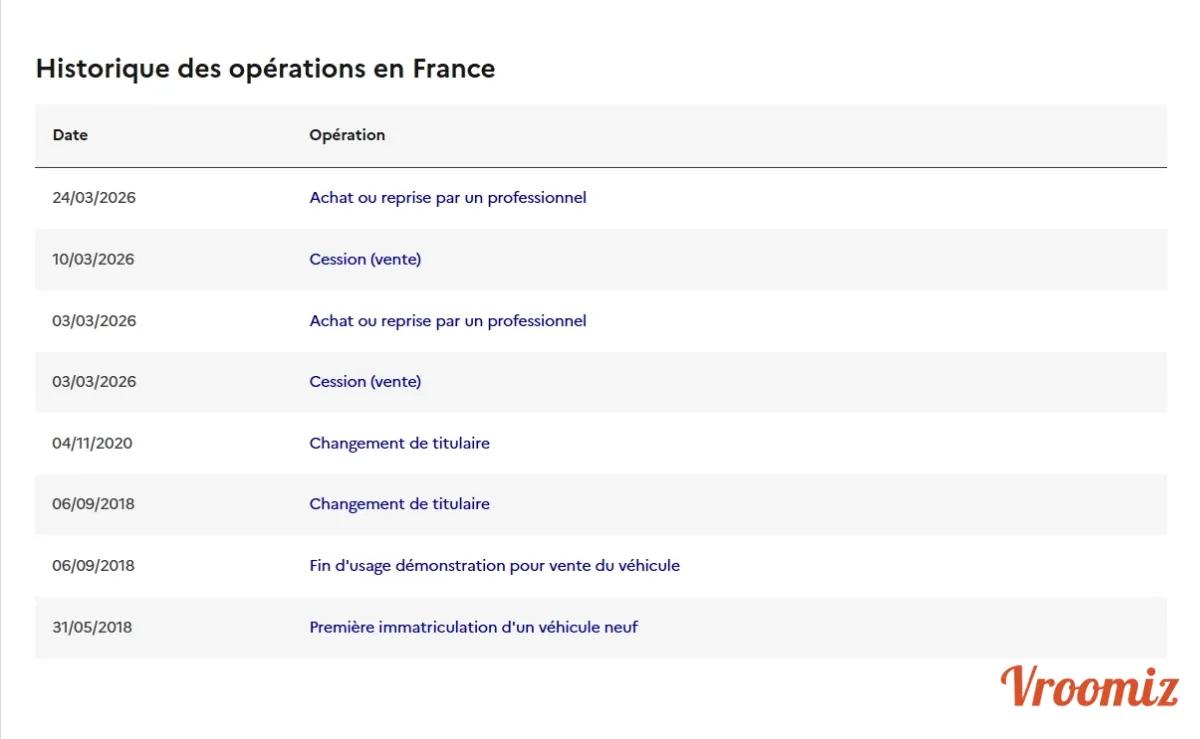Select the 04/11/2020 date cell
The image size is (1200, 739).
[x=92, y=443]
